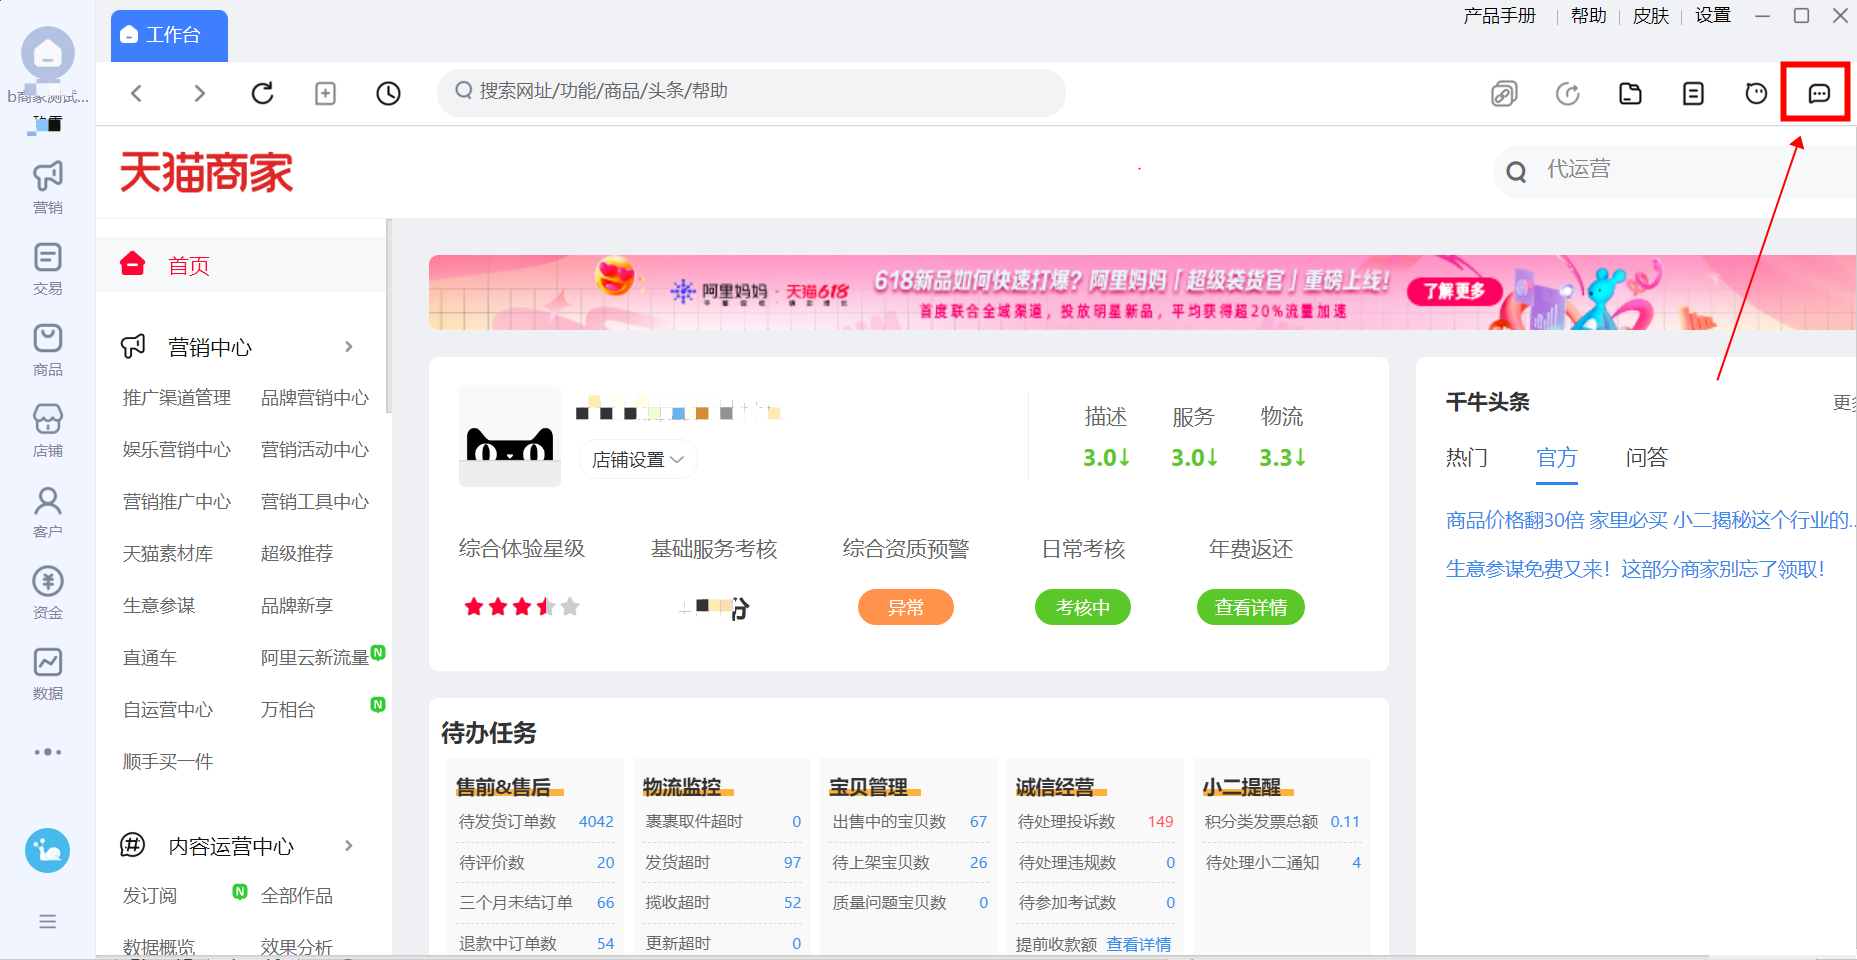Open the 帮助 menu item
1857x960 pixels.
(x=1588, y=16)
